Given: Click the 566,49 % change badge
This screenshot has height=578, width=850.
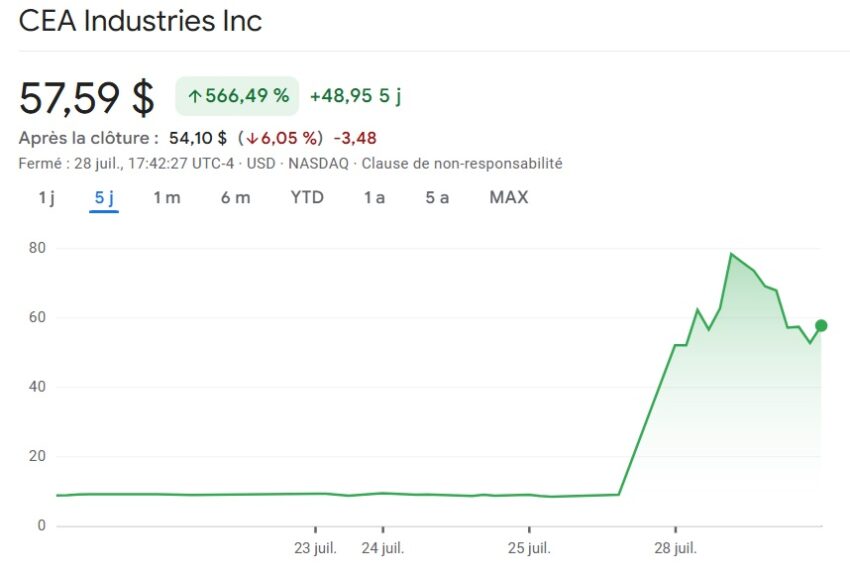Looking at the screenshot, I should (x=237, y=96).
